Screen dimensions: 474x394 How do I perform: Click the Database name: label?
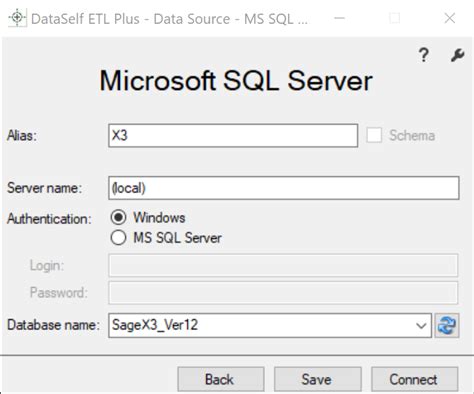click(54, 325)
